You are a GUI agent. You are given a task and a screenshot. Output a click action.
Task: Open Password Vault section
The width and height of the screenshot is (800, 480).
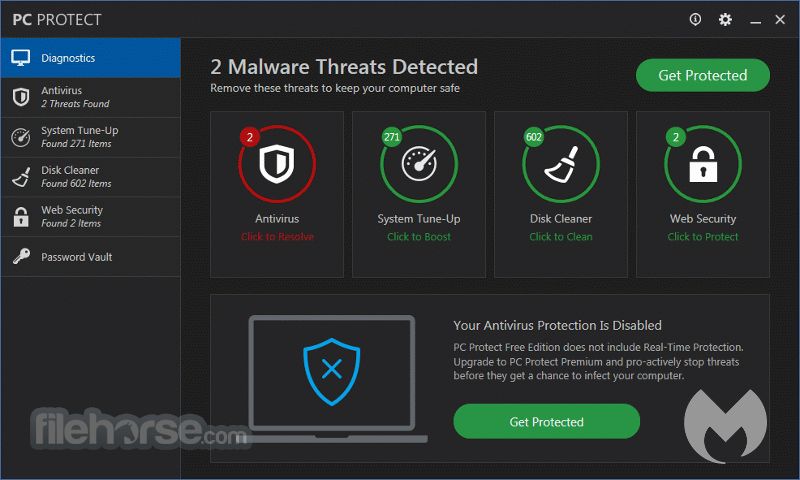coord(90,257)
